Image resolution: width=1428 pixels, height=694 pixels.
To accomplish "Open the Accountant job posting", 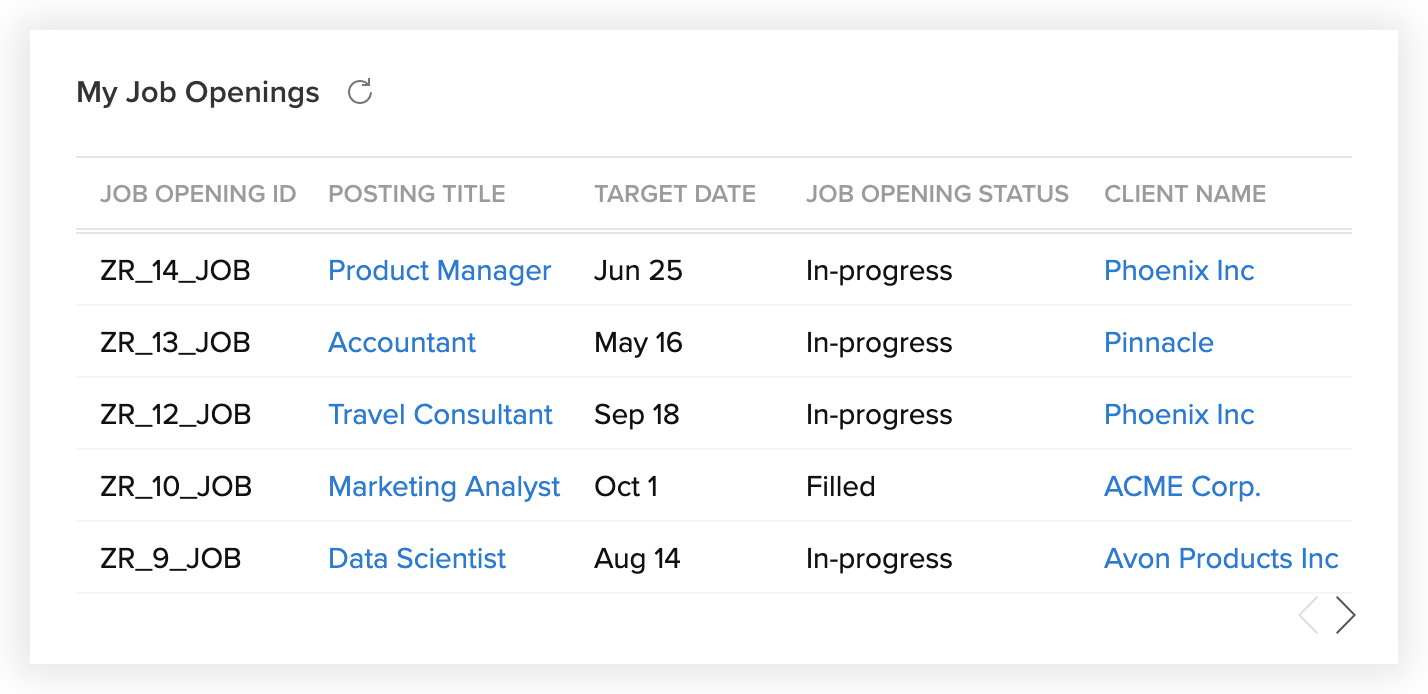I will point(402,343).
